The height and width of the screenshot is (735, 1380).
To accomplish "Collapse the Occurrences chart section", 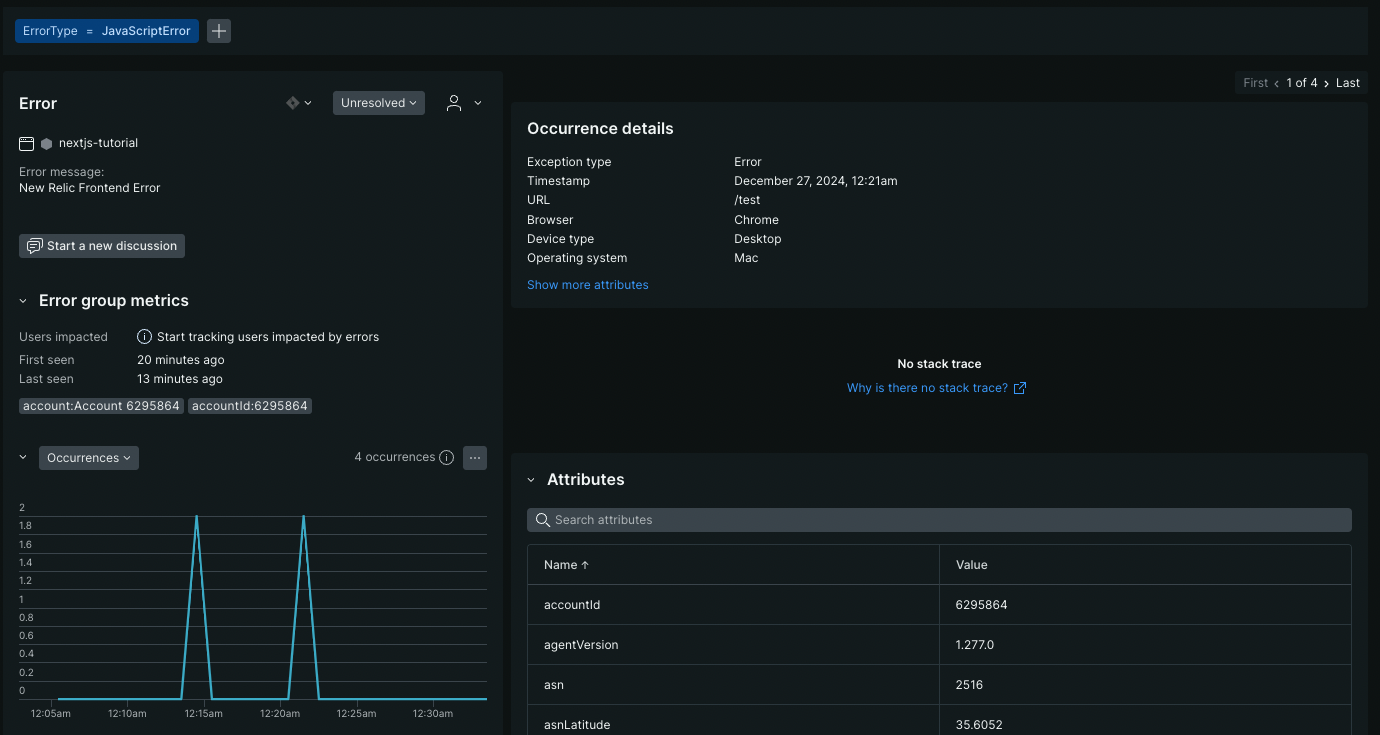I will 23,457.
